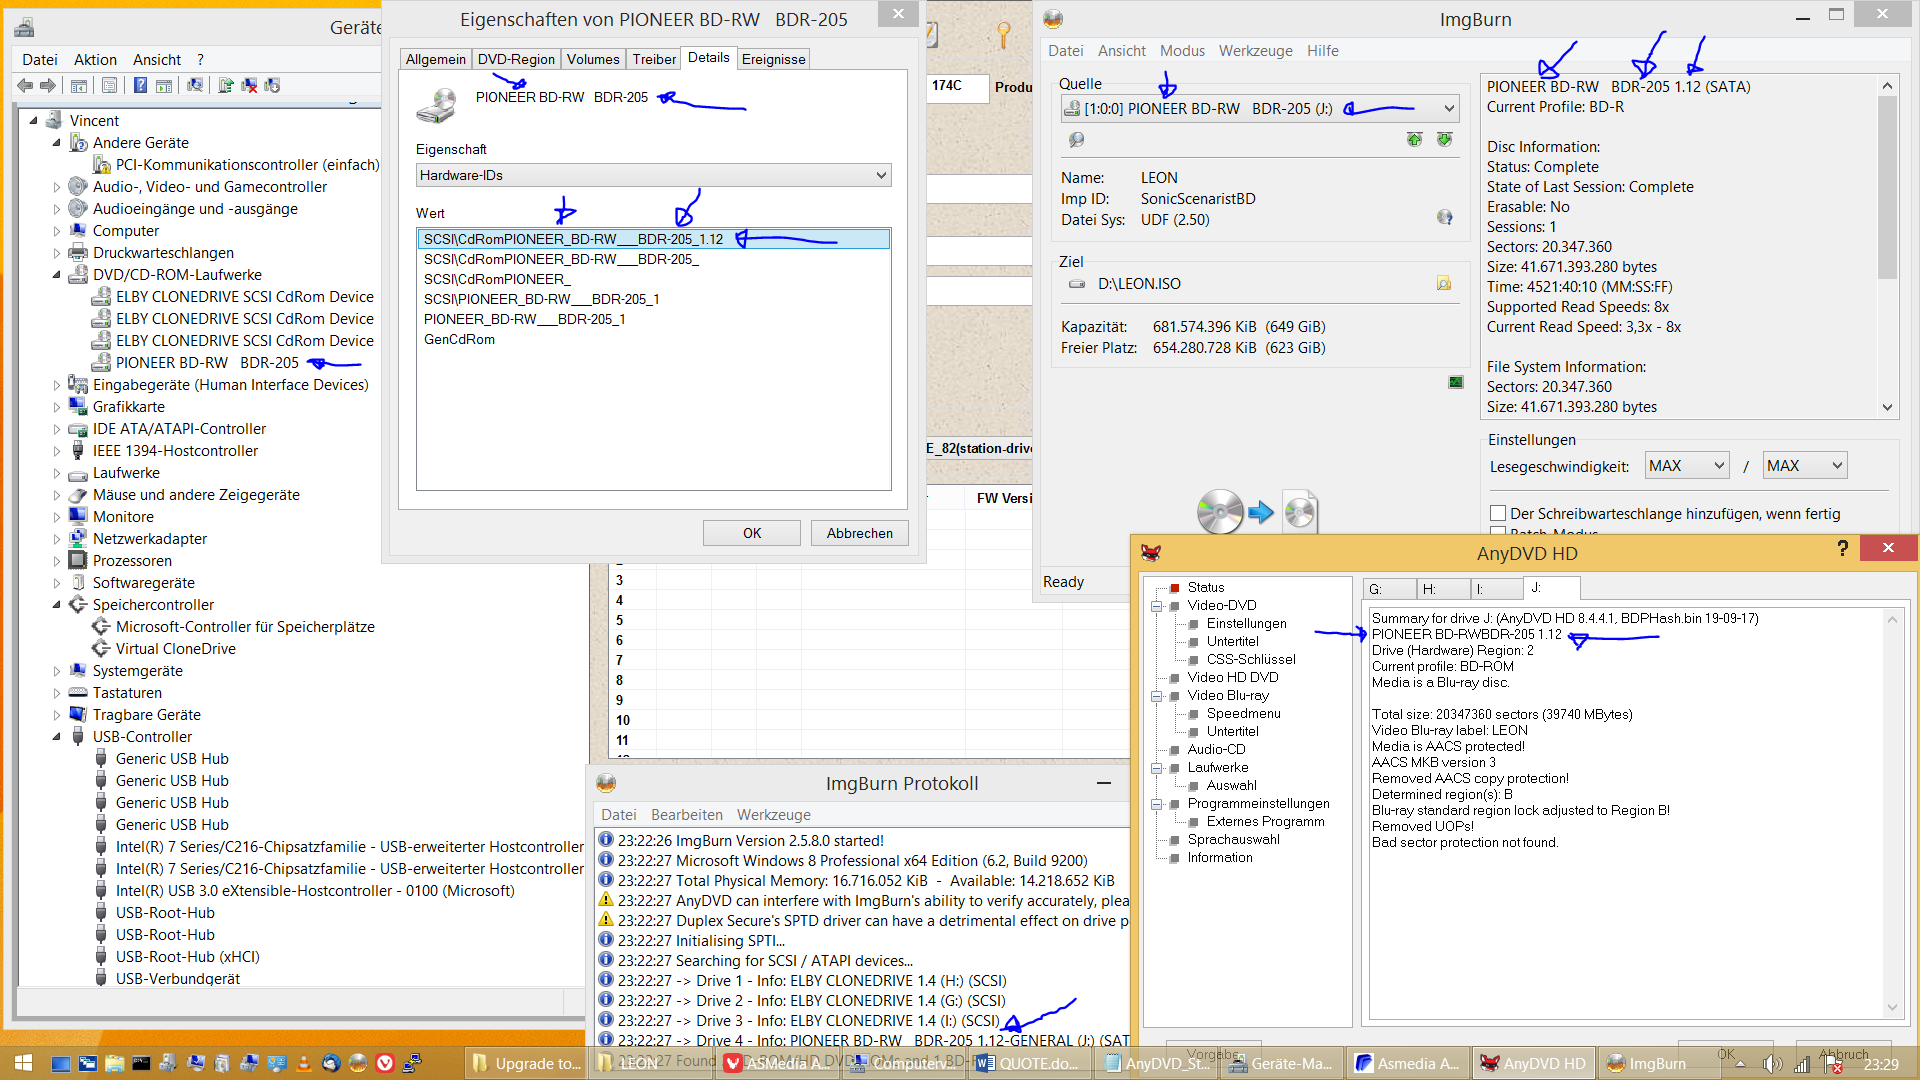The width and height of the screenshot is (1920, 1080).
Task: Switch to the Treiber tab in Eigenschaften dialog
Action: [x=653, y=59]
